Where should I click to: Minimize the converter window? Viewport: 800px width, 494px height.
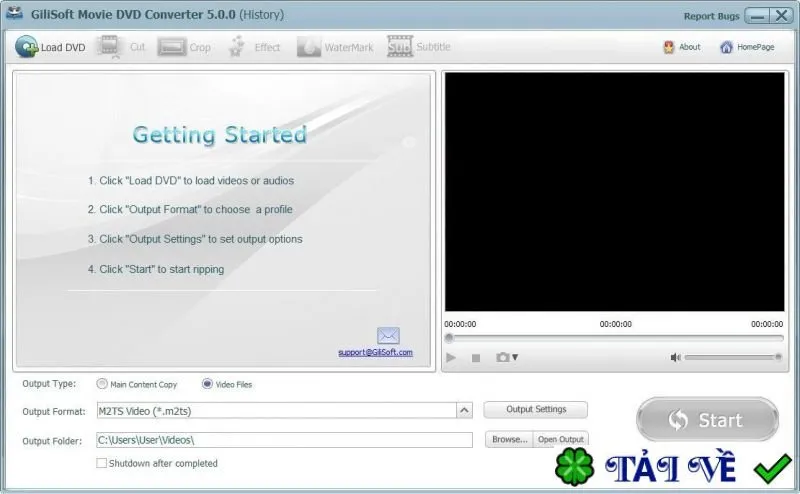[x=757, y=16]
